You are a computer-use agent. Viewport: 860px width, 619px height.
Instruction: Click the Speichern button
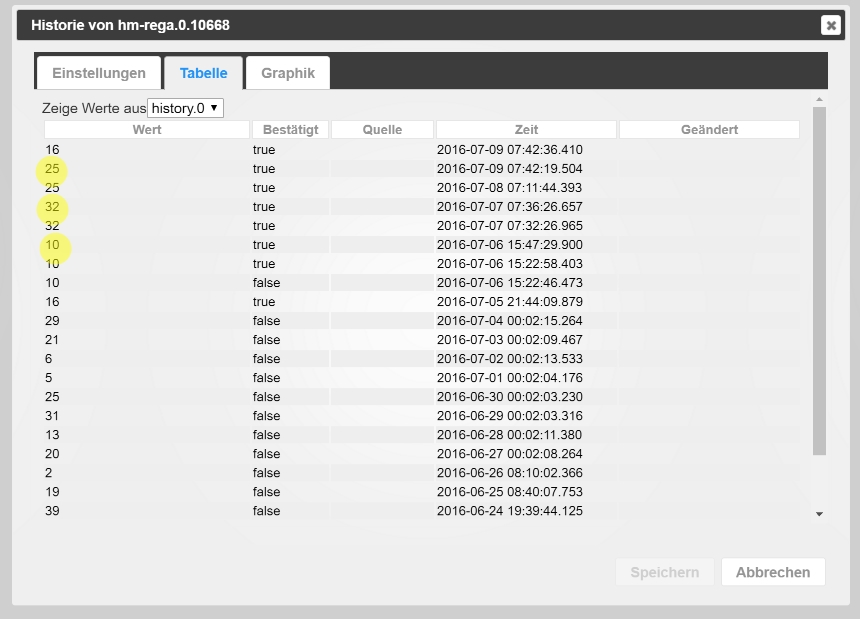[x=665, y=572]
